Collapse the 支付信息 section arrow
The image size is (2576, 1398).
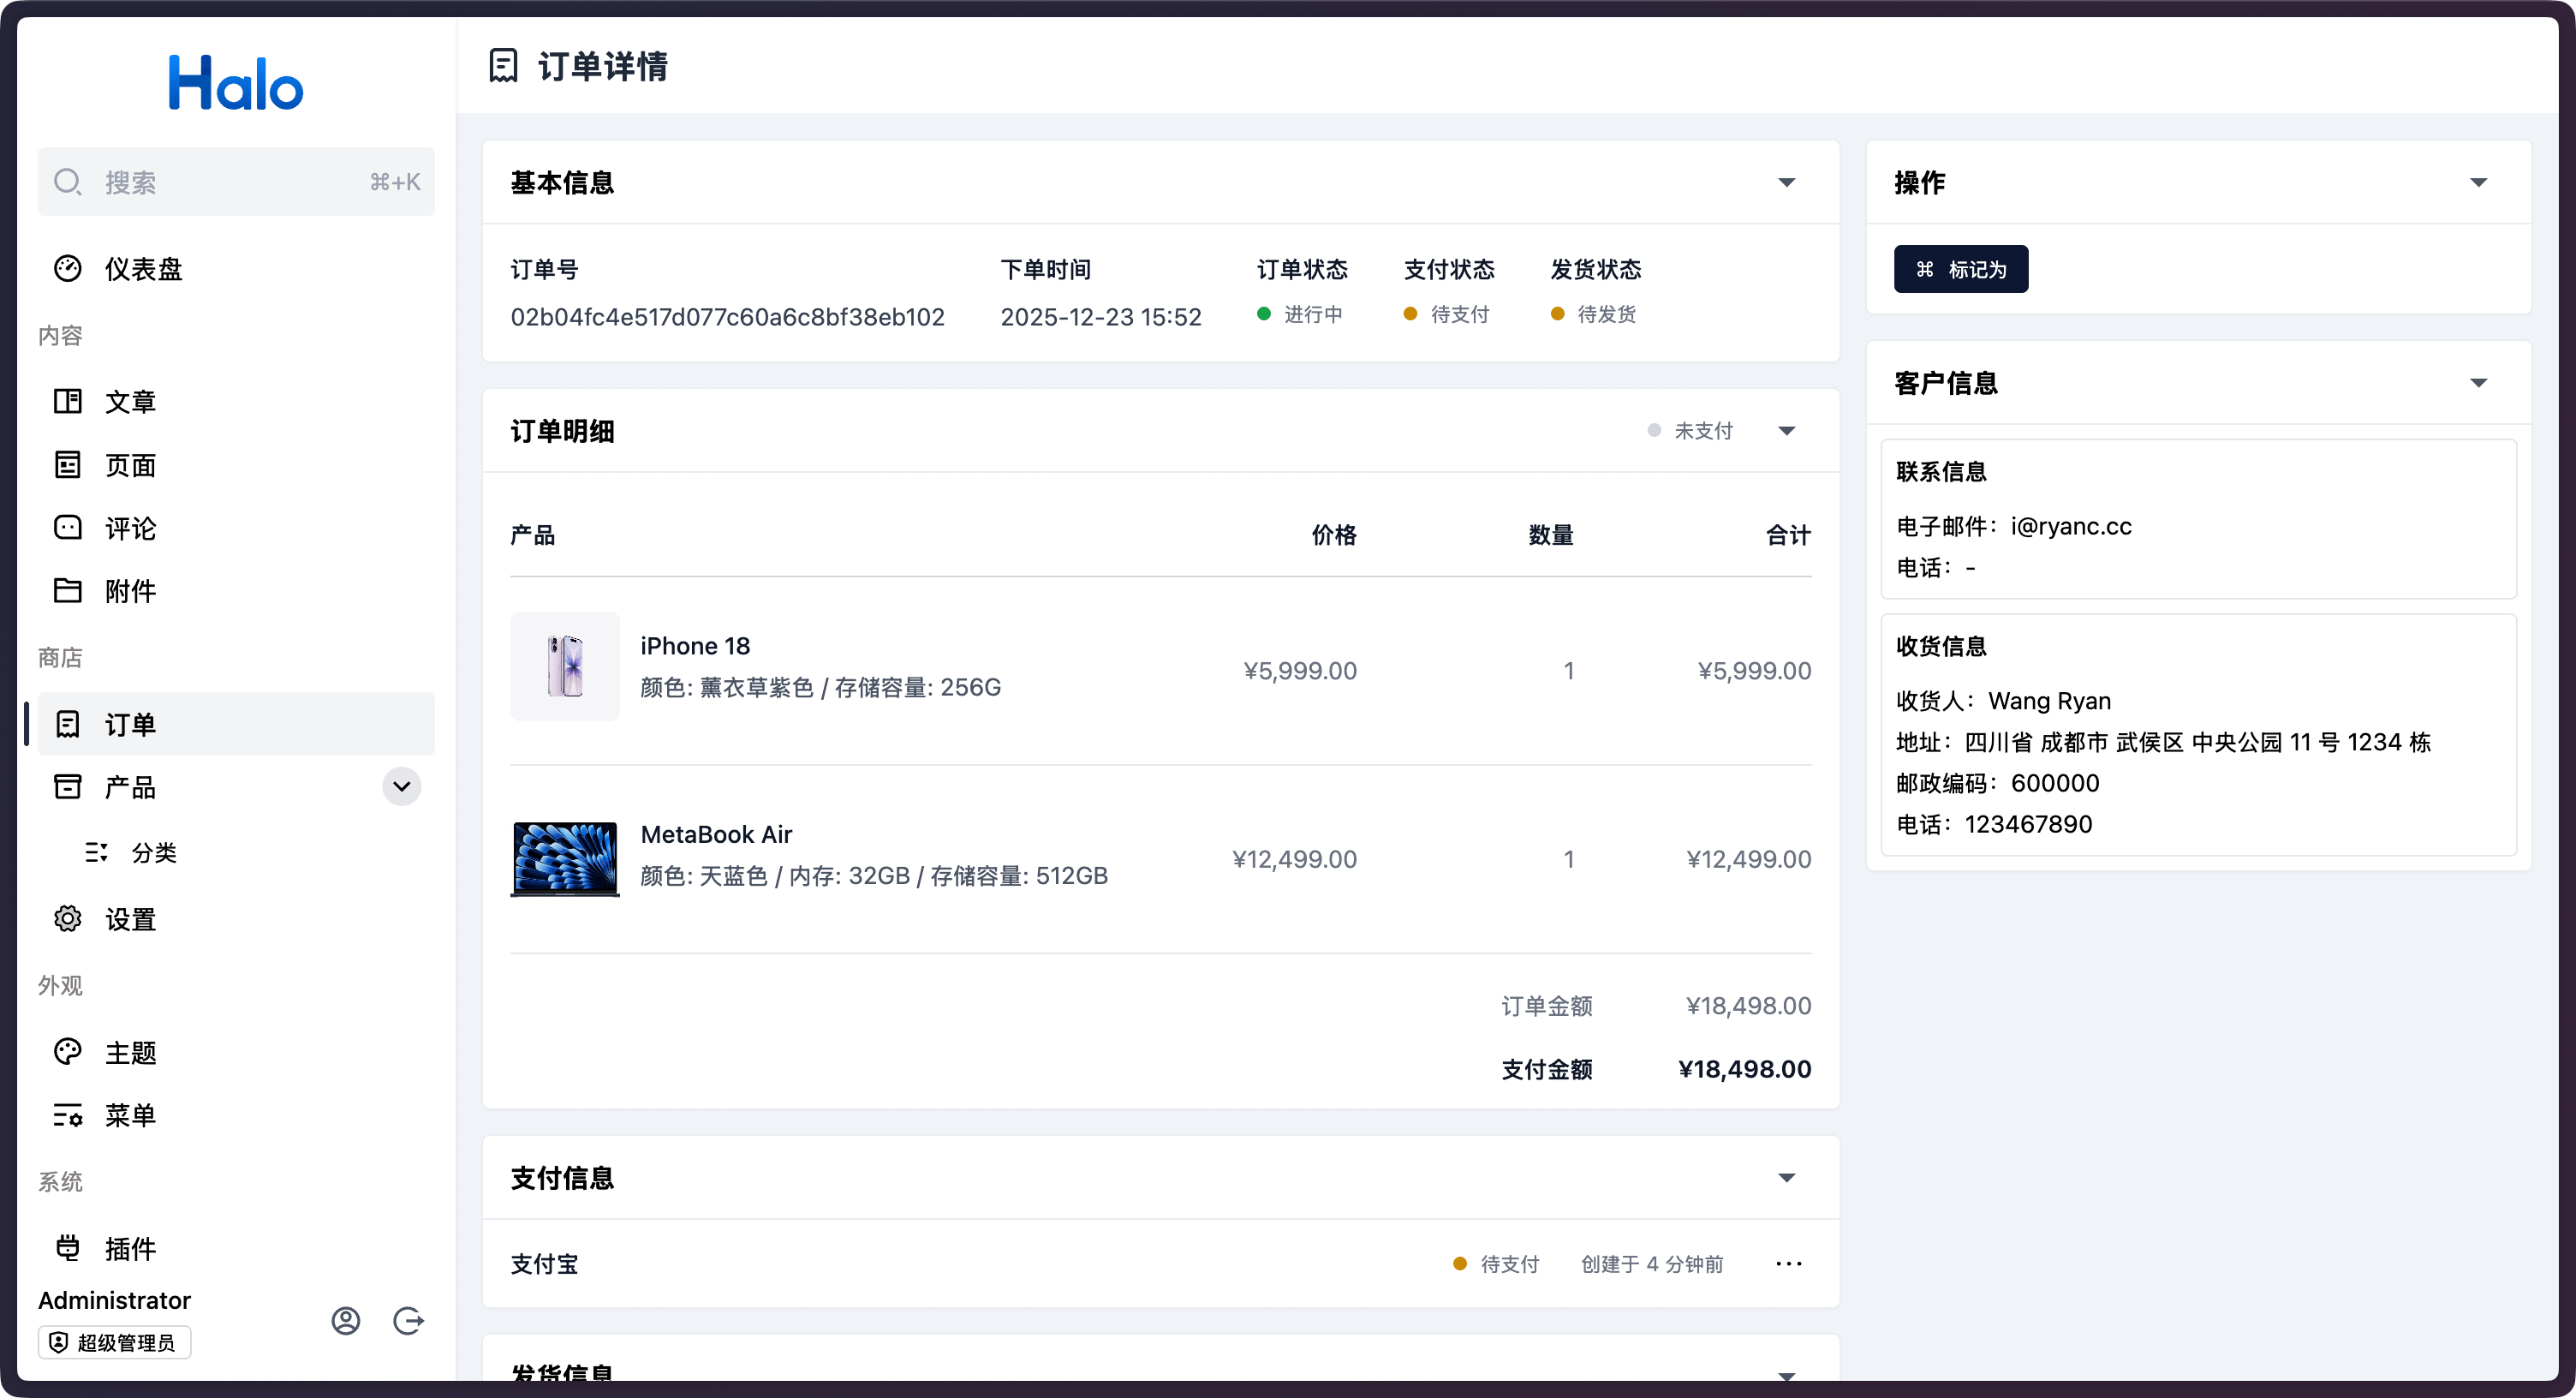1786,1178
